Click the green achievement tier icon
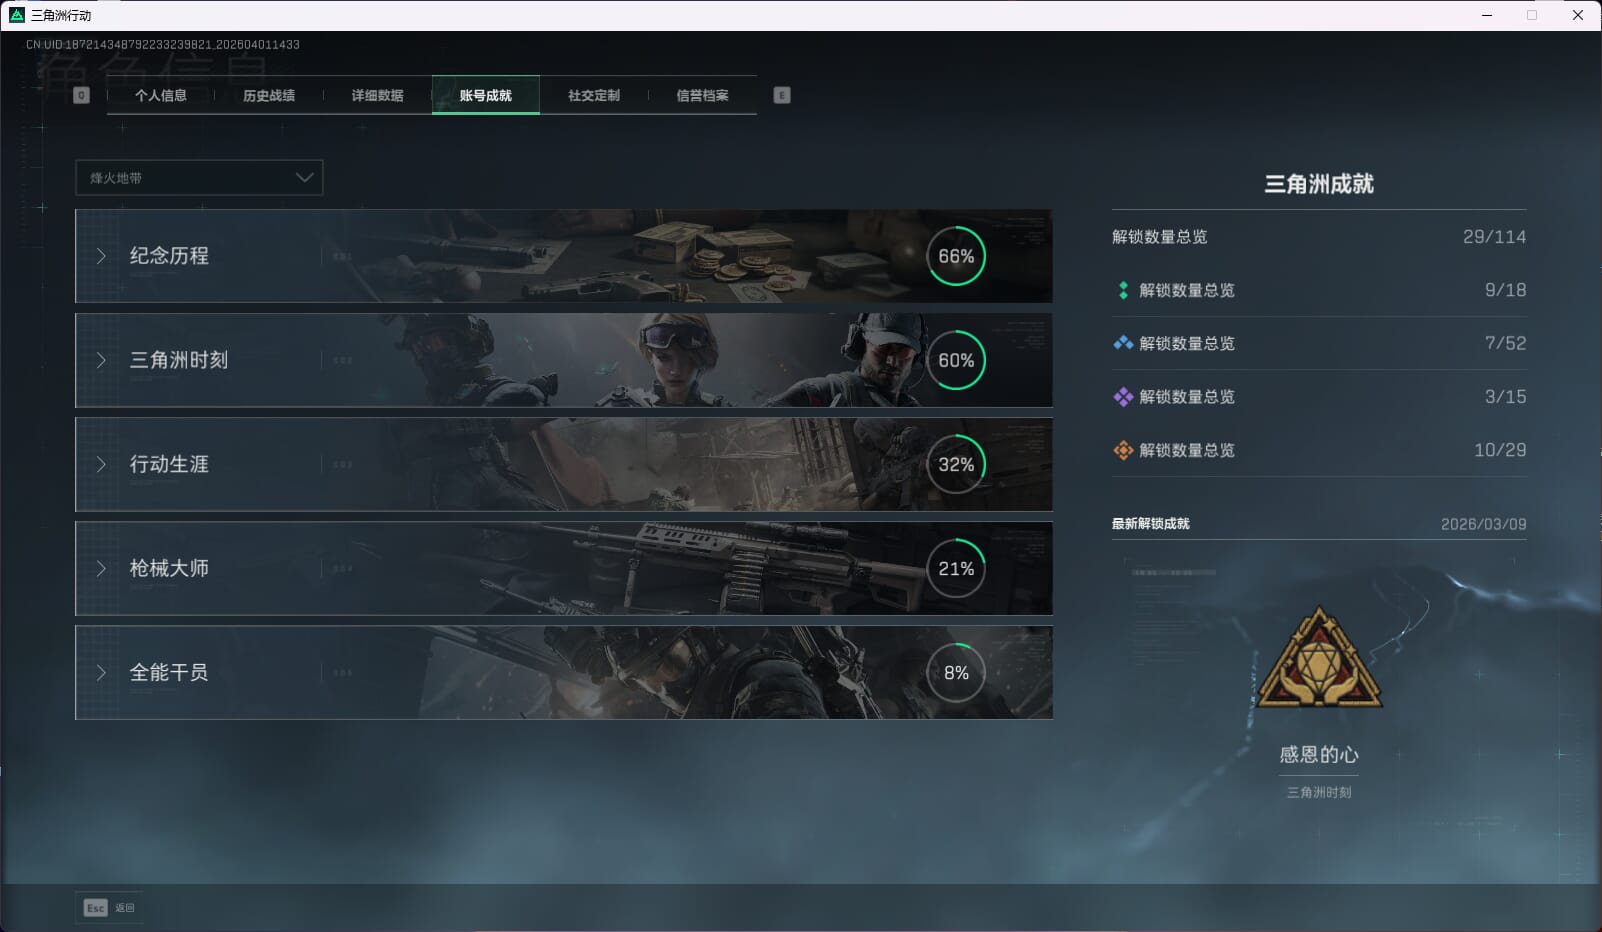 (x=1123, y=290)
